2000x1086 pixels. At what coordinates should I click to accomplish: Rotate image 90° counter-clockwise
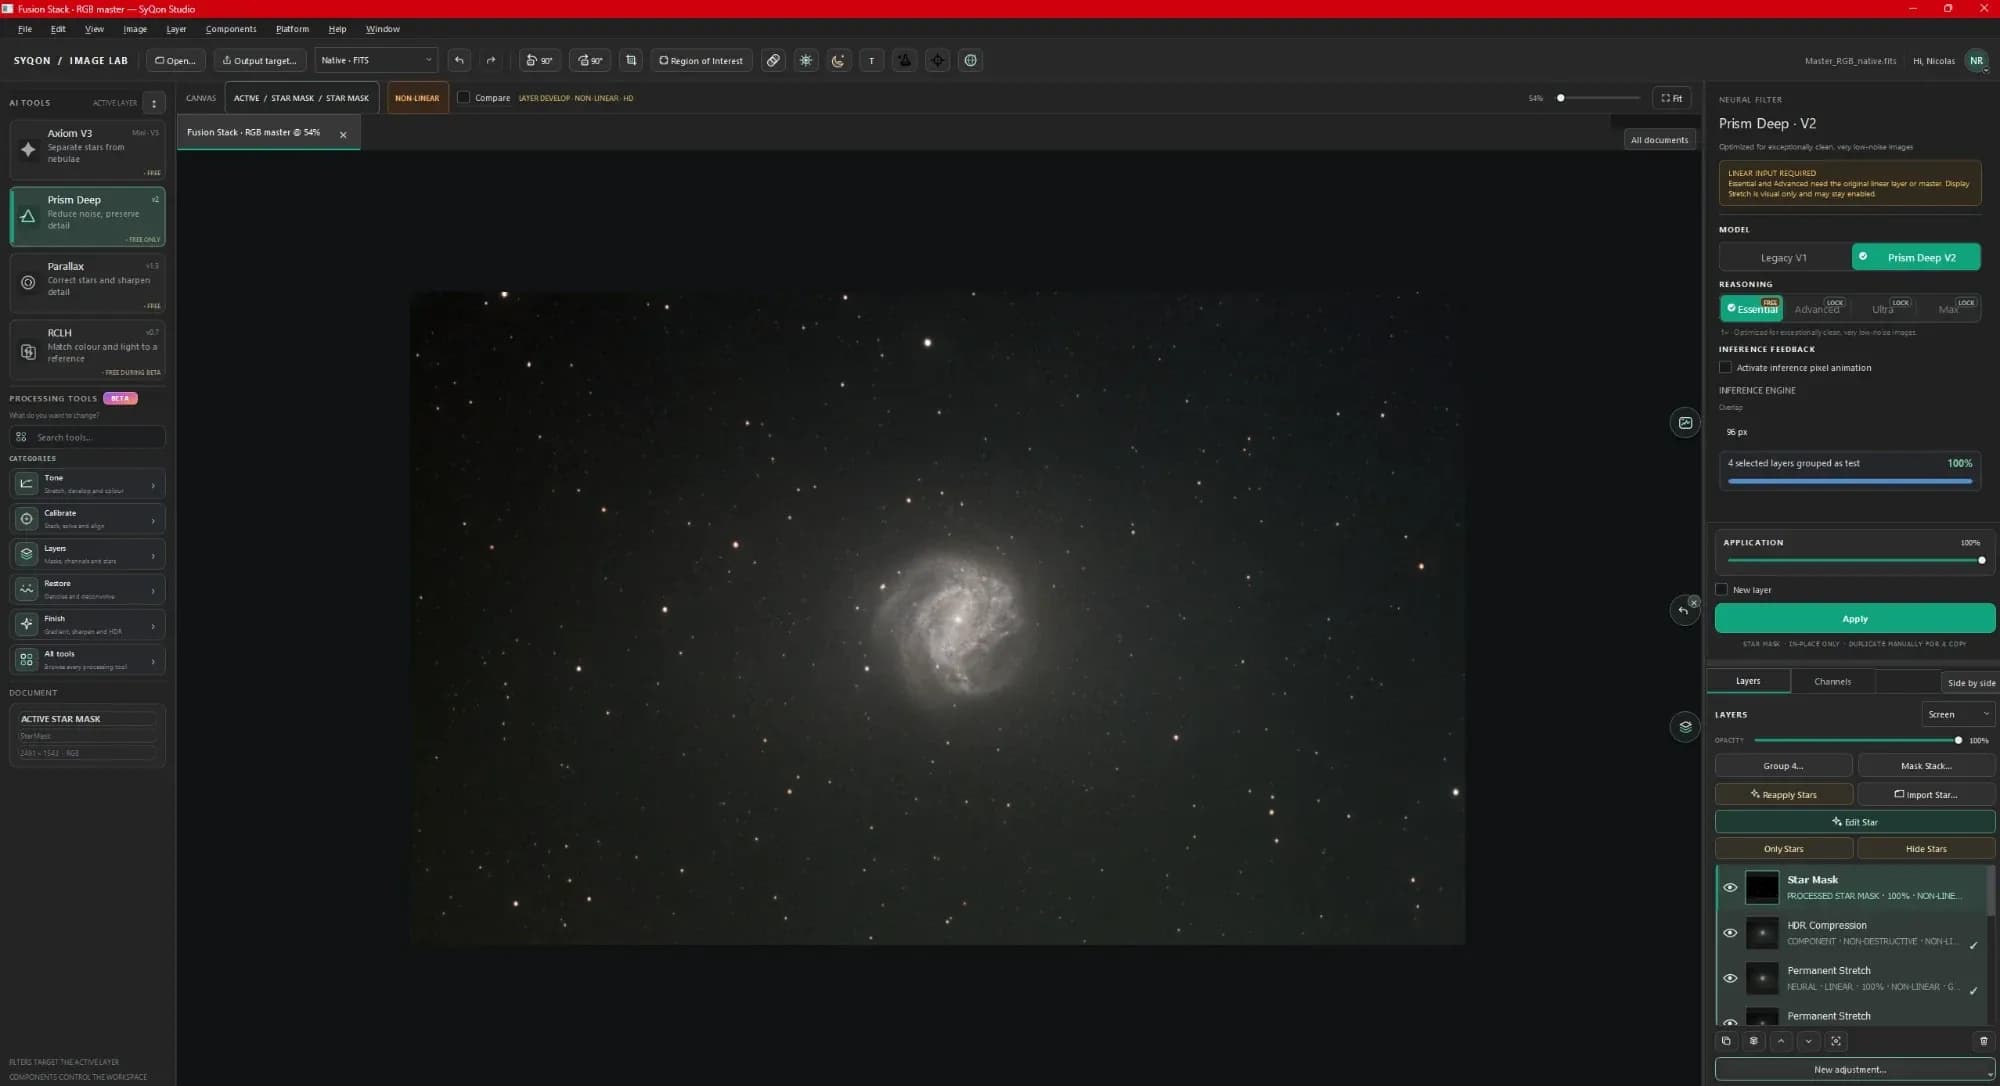tap(539, 60)
